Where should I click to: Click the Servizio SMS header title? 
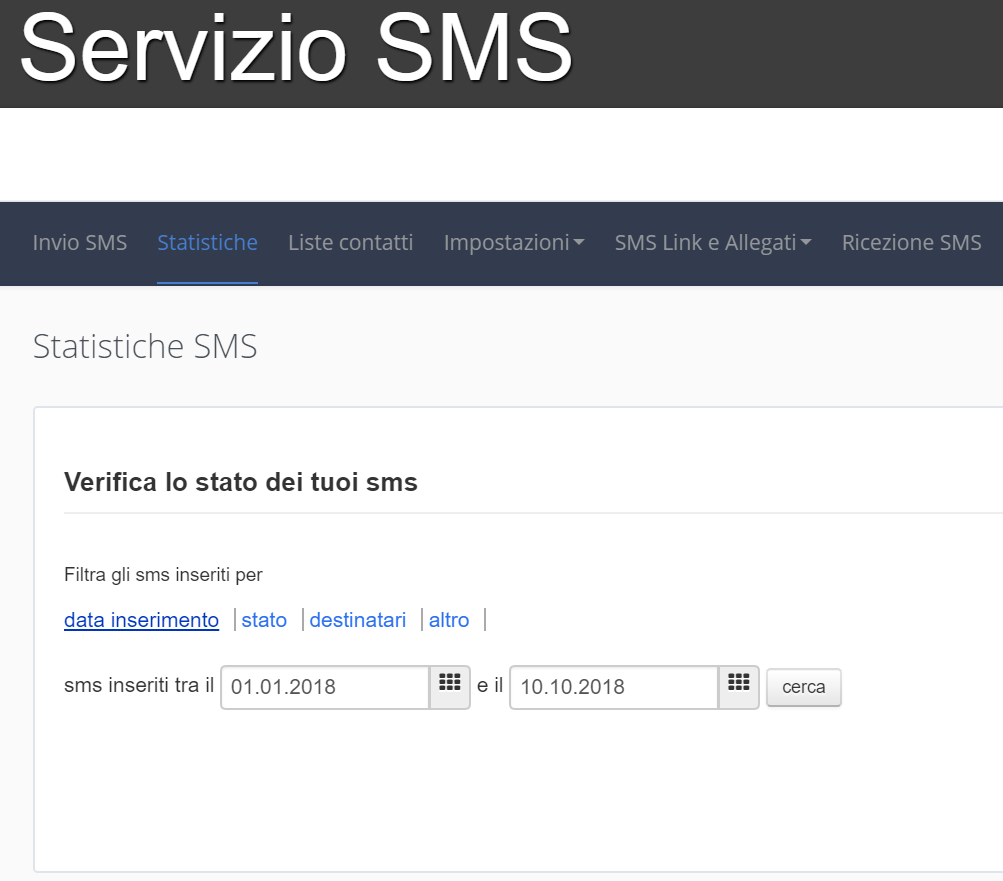point(296,48)
